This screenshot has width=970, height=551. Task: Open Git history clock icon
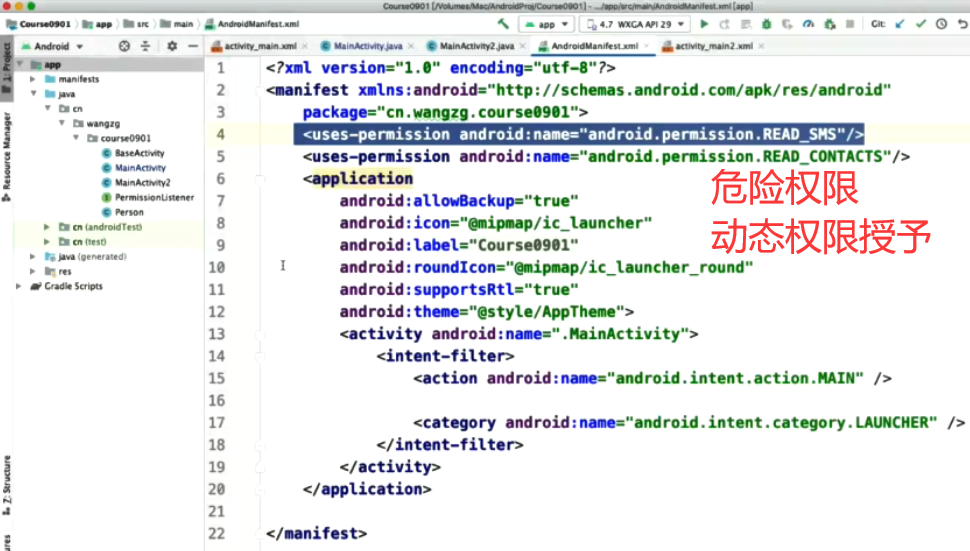point(942,24)
